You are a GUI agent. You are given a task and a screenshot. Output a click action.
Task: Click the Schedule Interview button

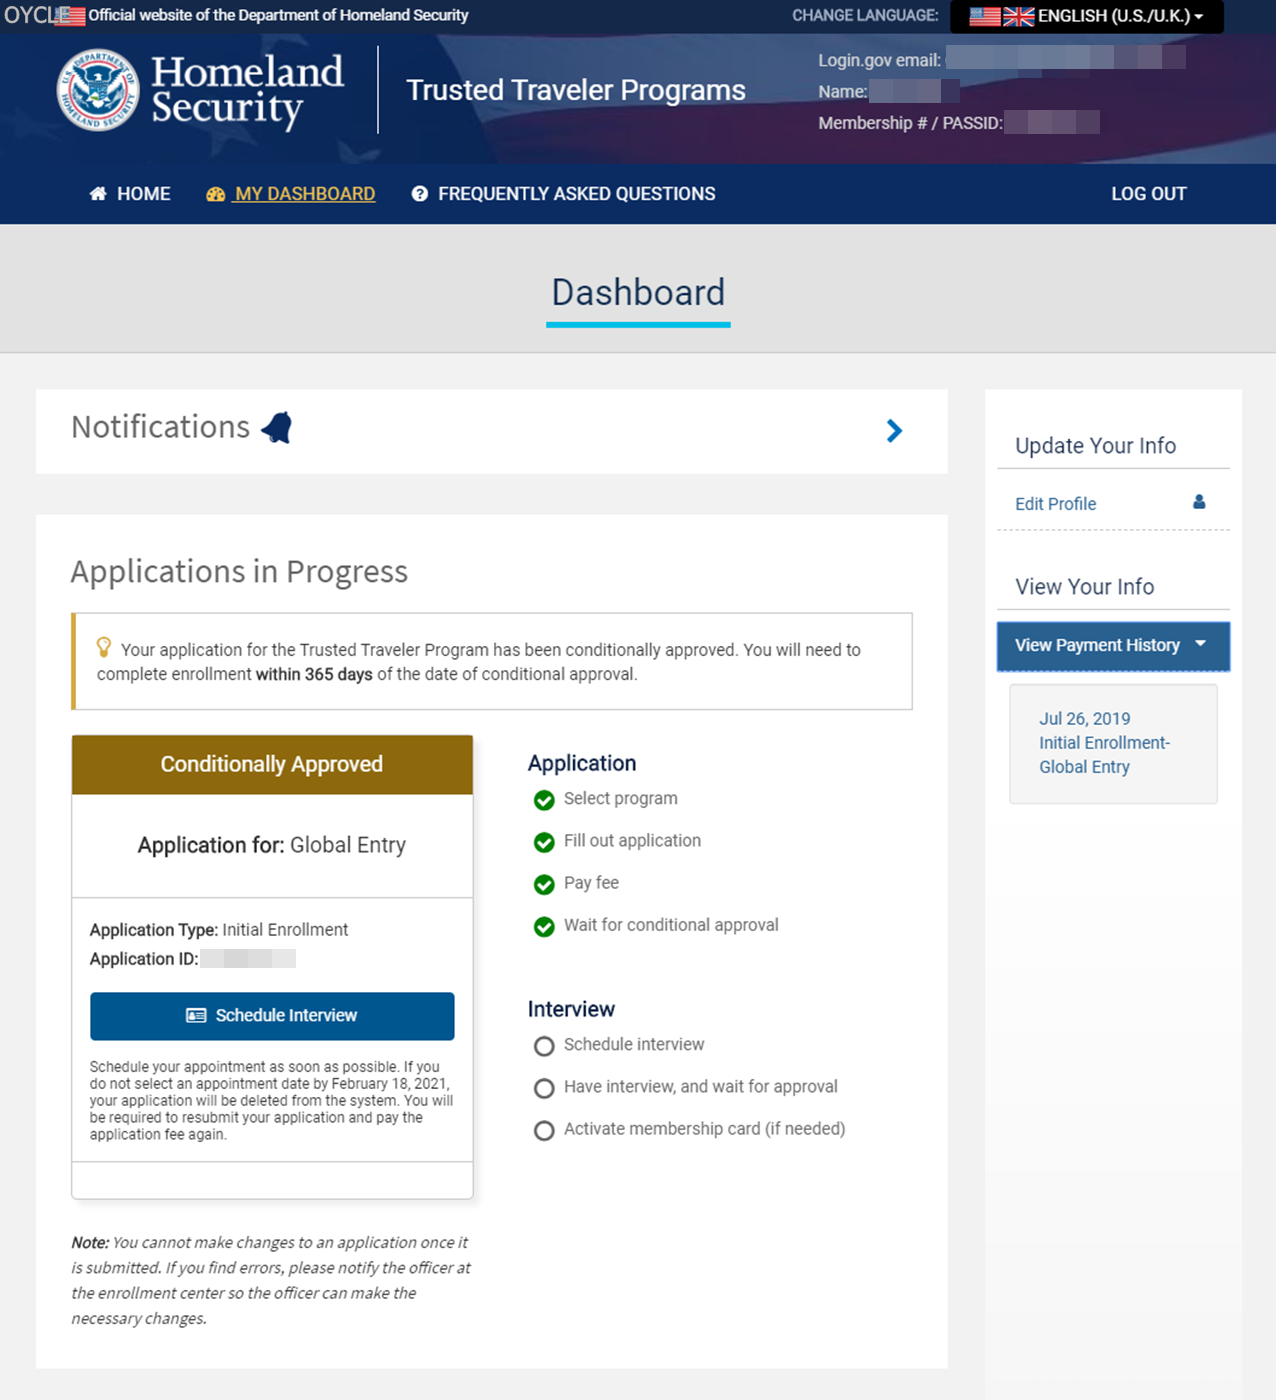point(272,1016)
